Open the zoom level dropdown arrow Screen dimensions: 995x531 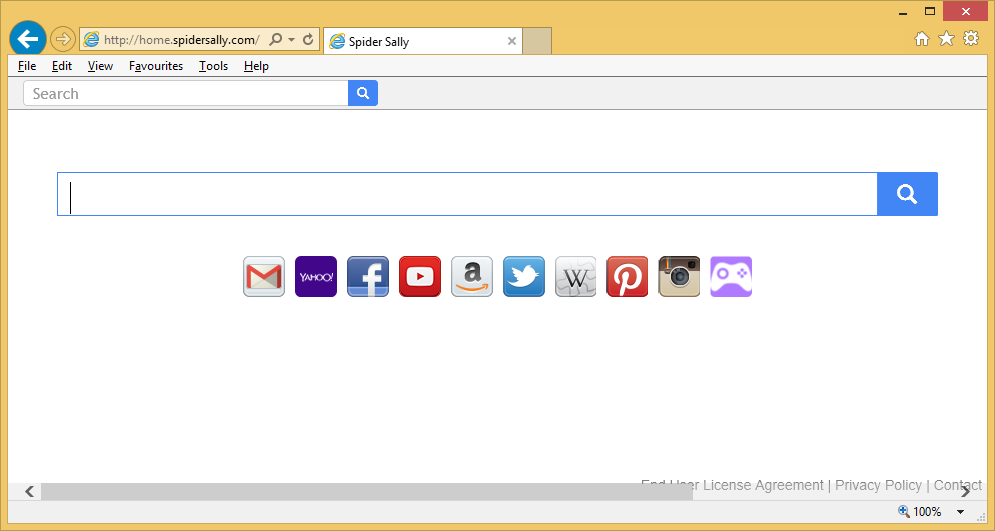tap(960, 512)
